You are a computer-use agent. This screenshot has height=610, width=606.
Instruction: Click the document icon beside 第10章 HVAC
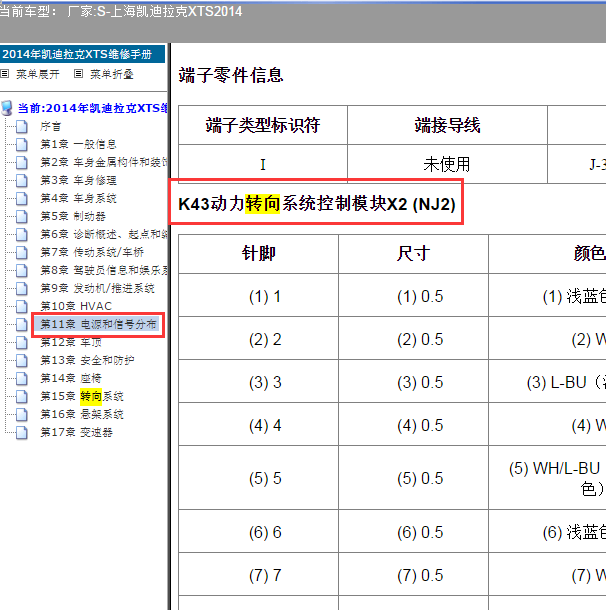22,306
